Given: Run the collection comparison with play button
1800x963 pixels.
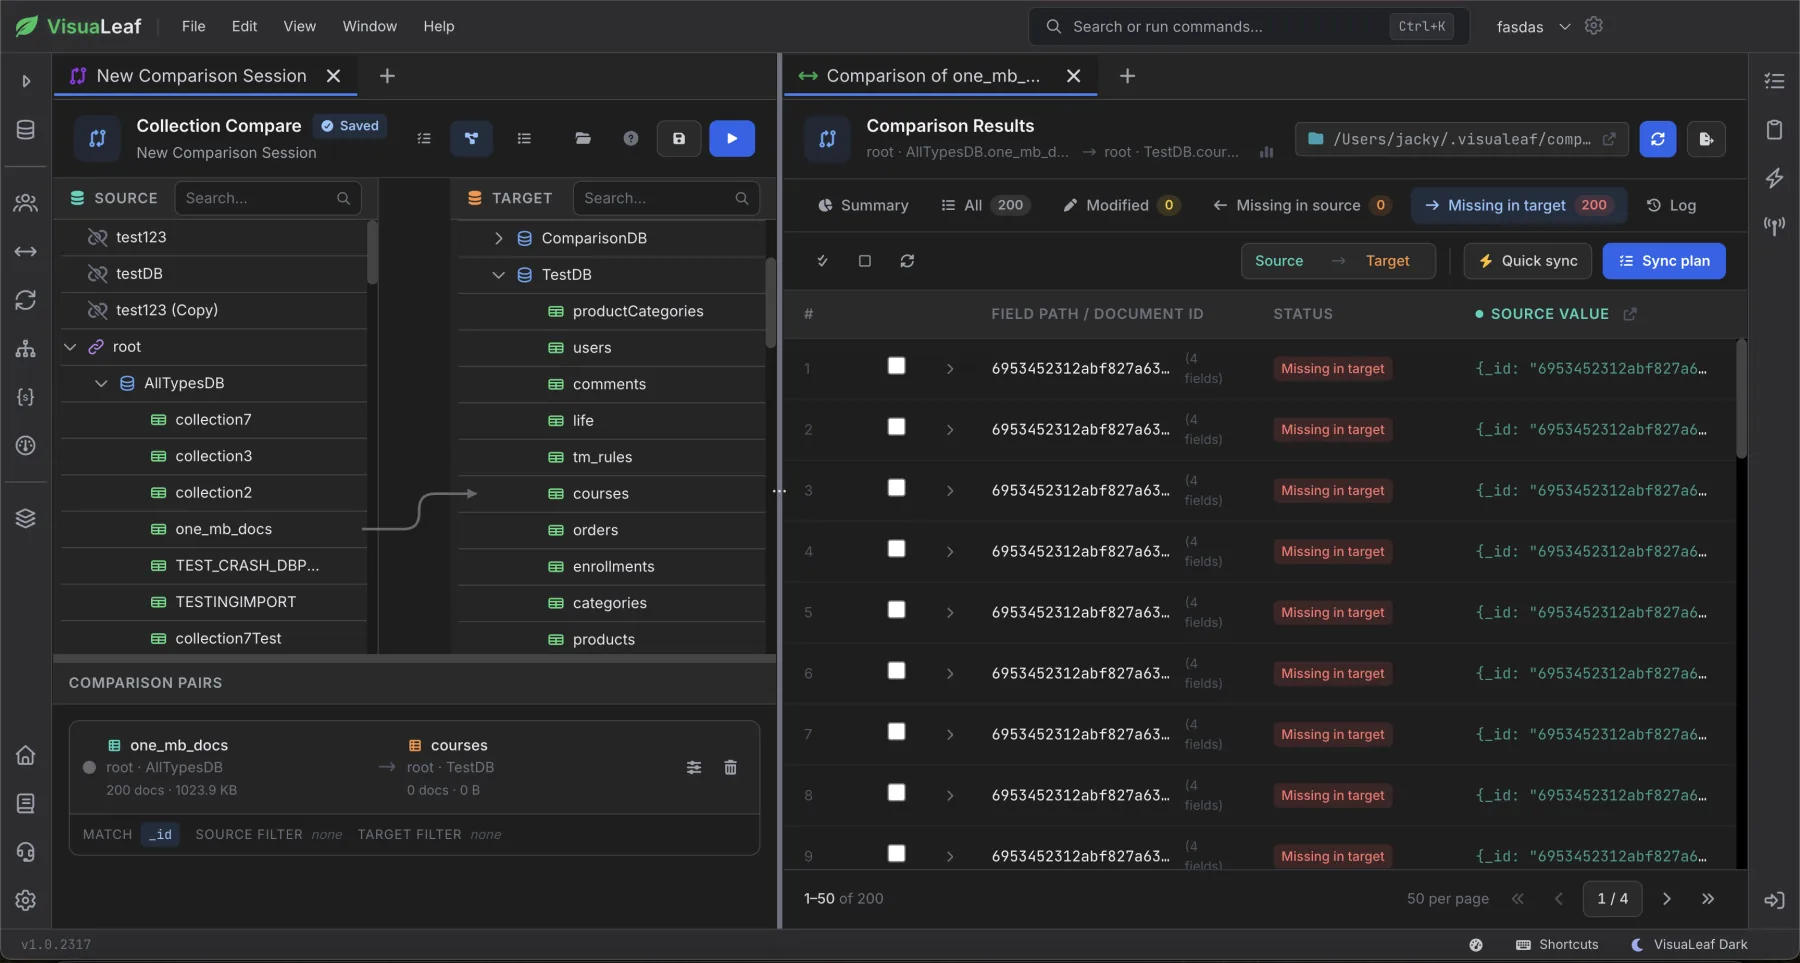Looking at the screenshot, I should tap(732, 139).
